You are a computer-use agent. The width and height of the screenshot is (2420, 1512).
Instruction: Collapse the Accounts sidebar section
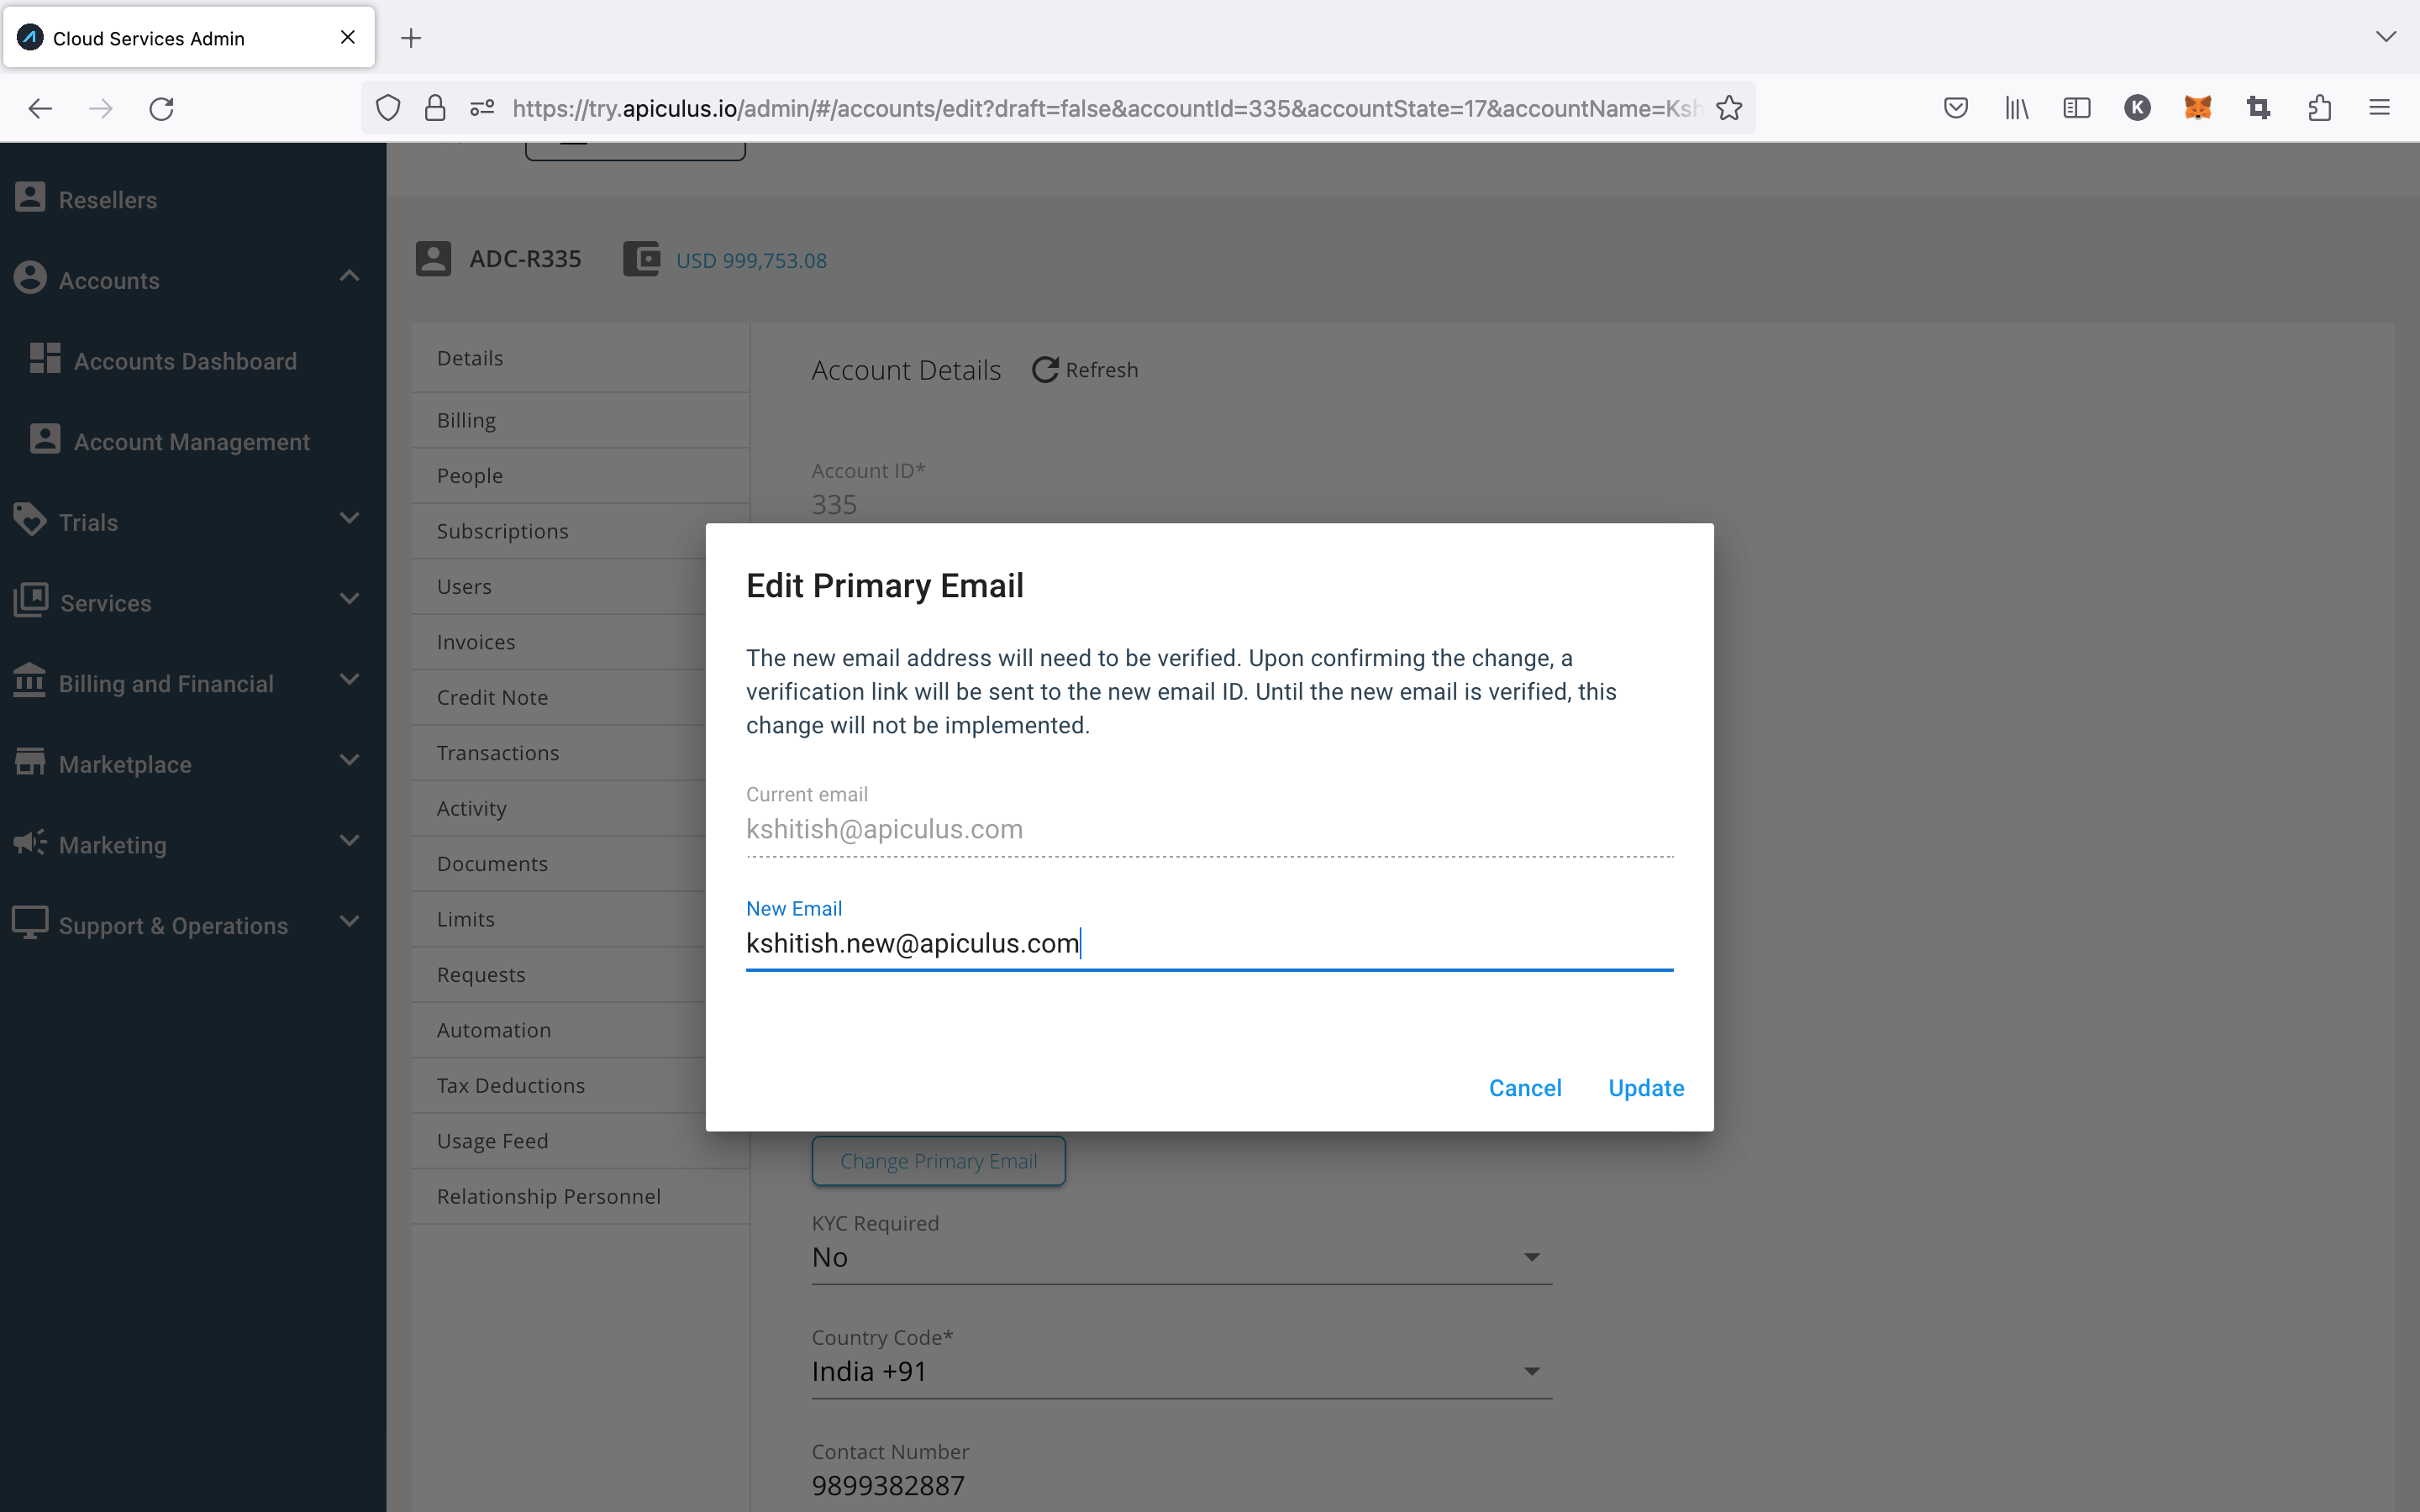(x=349, y=277)
